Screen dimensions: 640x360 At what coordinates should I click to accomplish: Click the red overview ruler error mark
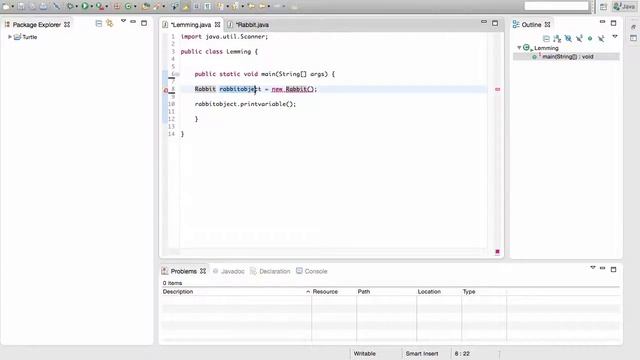point(497,89)
